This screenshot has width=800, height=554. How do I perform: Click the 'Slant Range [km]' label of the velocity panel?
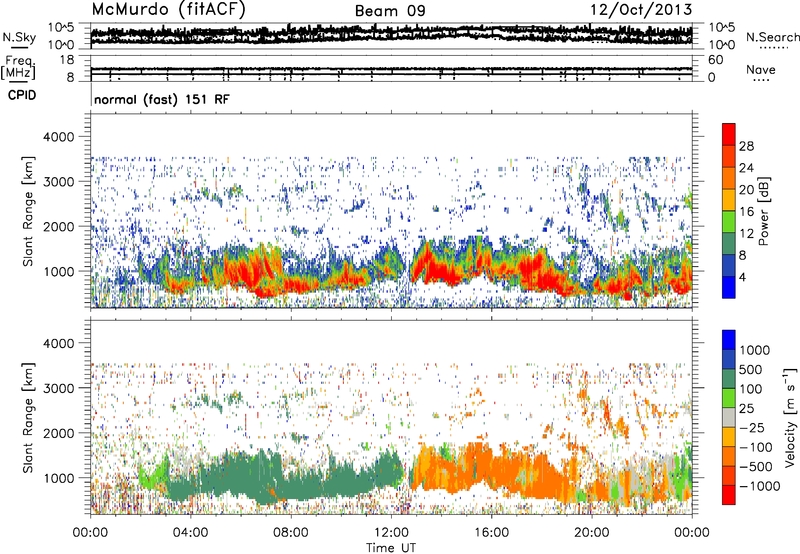[28, 418]
